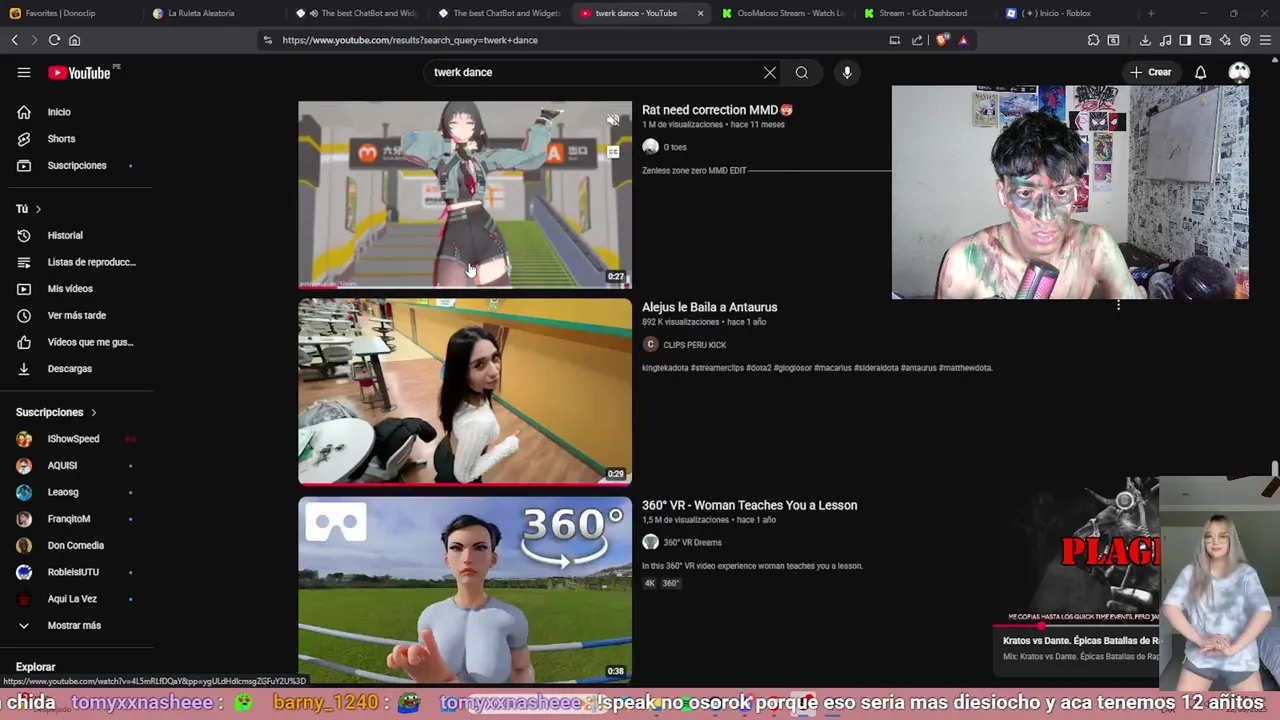Open the Leo AI sparkle icon
This screenshot has height=720, width=1280.
pos(1225,40)
